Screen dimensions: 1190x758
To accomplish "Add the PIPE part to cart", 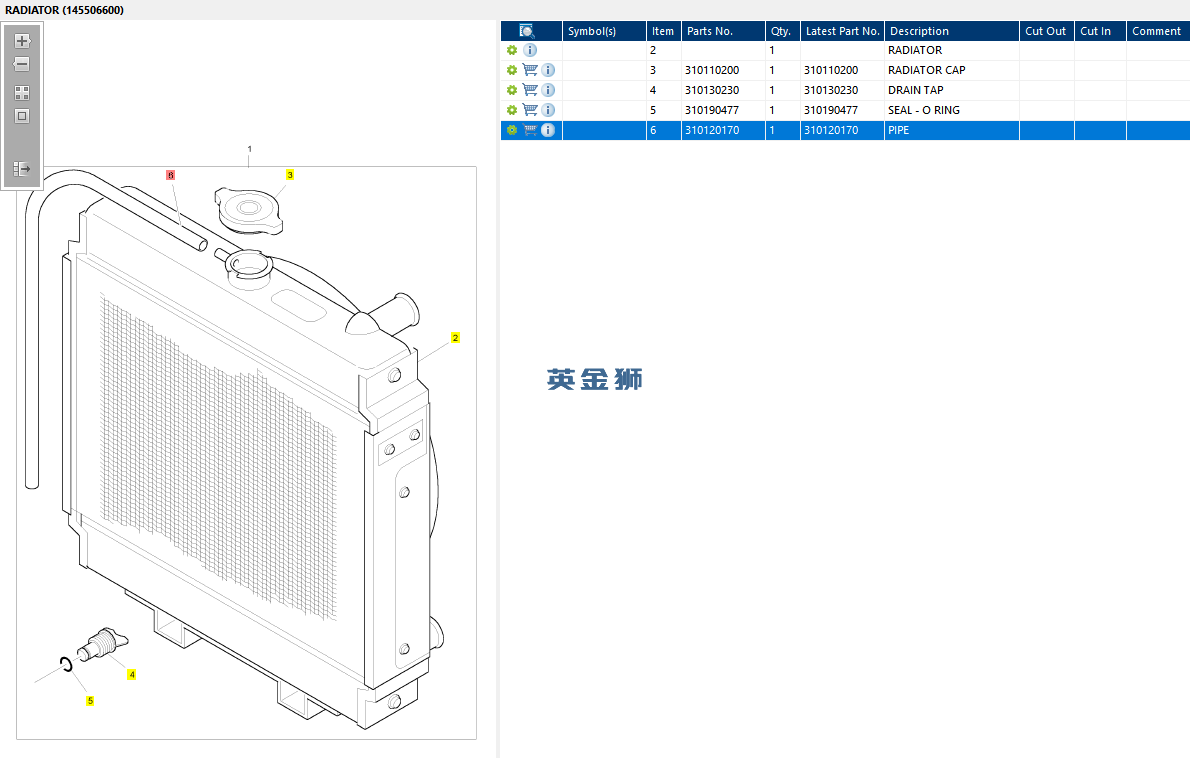I will 530,131.
